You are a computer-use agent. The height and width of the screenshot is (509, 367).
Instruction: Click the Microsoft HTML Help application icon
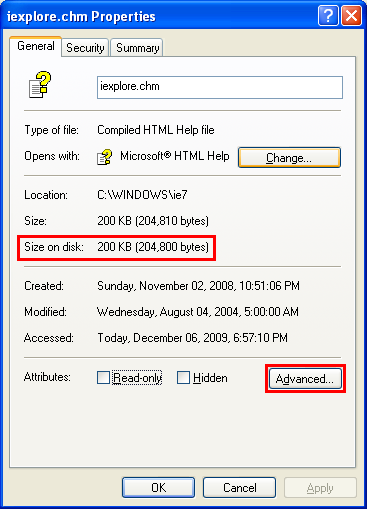[104, 157]
